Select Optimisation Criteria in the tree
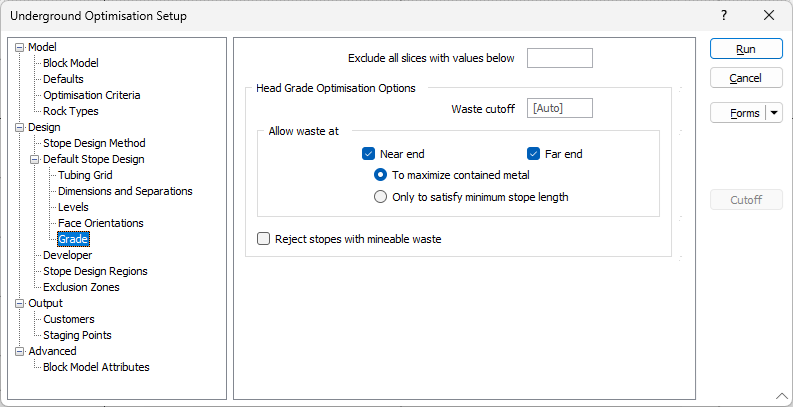The width and height of the screenshot is (793, 407). (92, 95)
